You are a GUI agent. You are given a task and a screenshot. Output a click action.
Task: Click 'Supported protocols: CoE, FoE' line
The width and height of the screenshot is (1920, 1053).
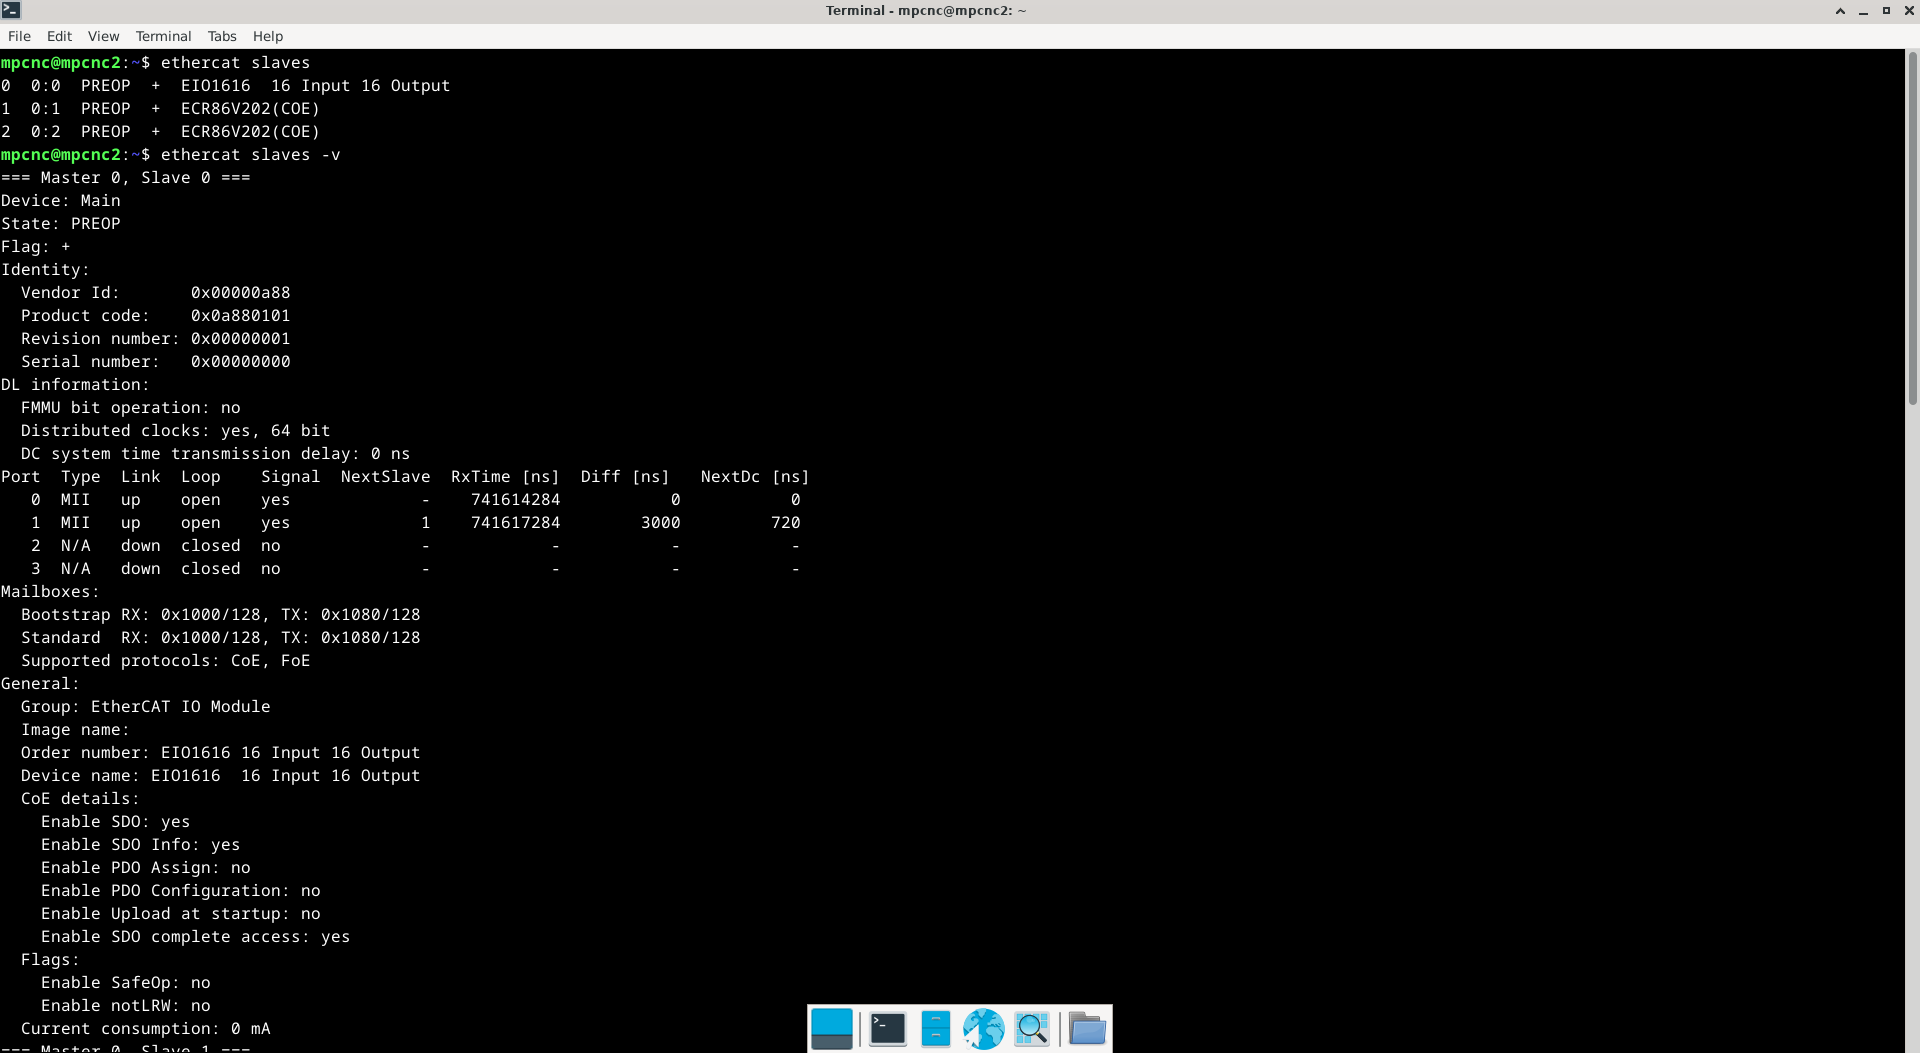[166, 661]
